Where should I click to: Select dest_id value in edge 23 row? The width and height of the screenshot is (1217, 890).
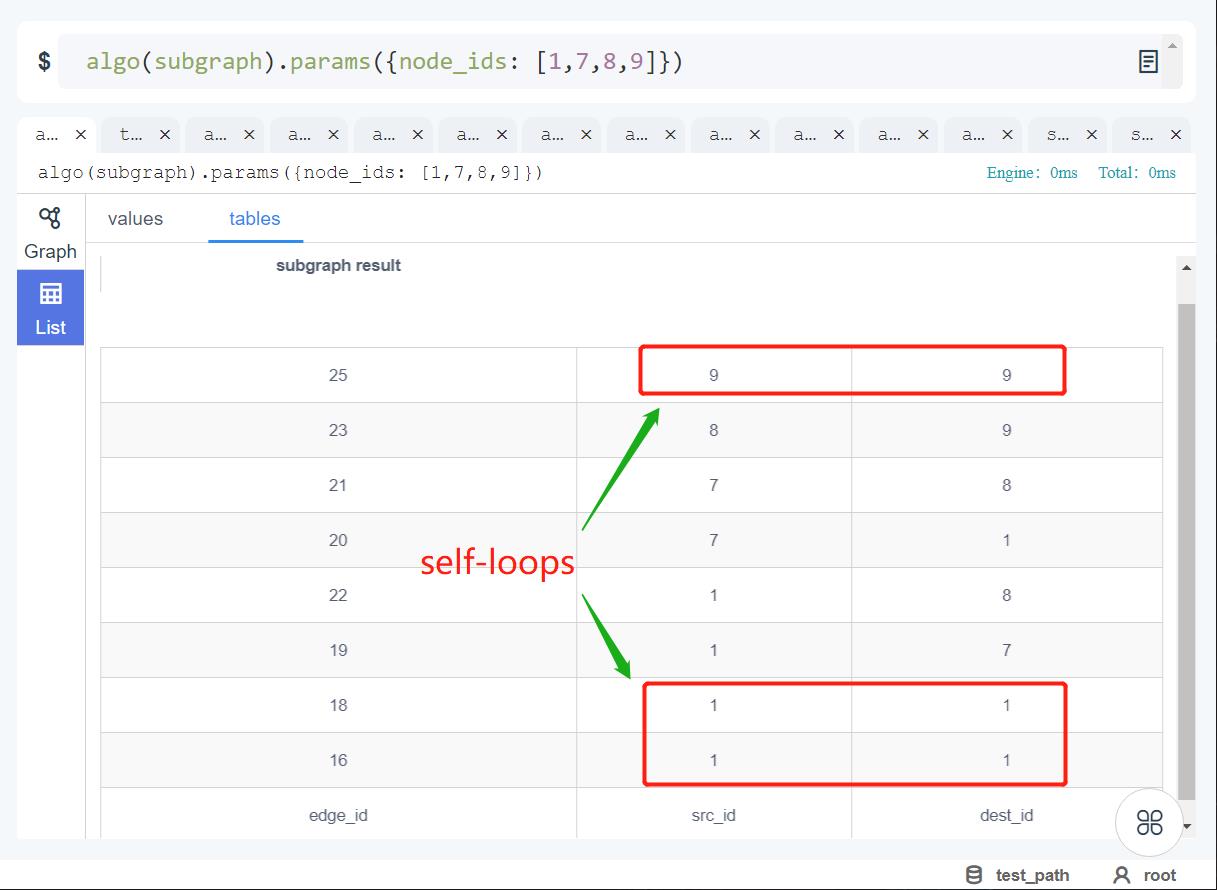tap(1006, 430)
